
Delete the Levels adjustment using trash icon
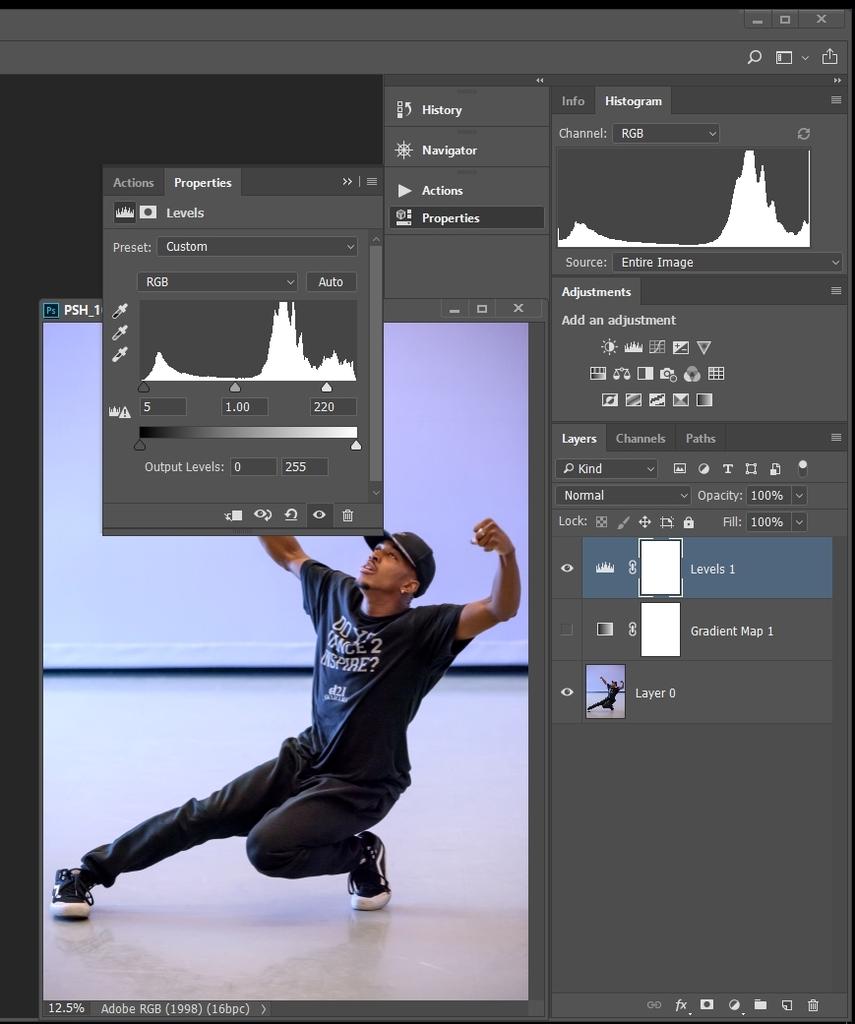click(x=347, y=515)
